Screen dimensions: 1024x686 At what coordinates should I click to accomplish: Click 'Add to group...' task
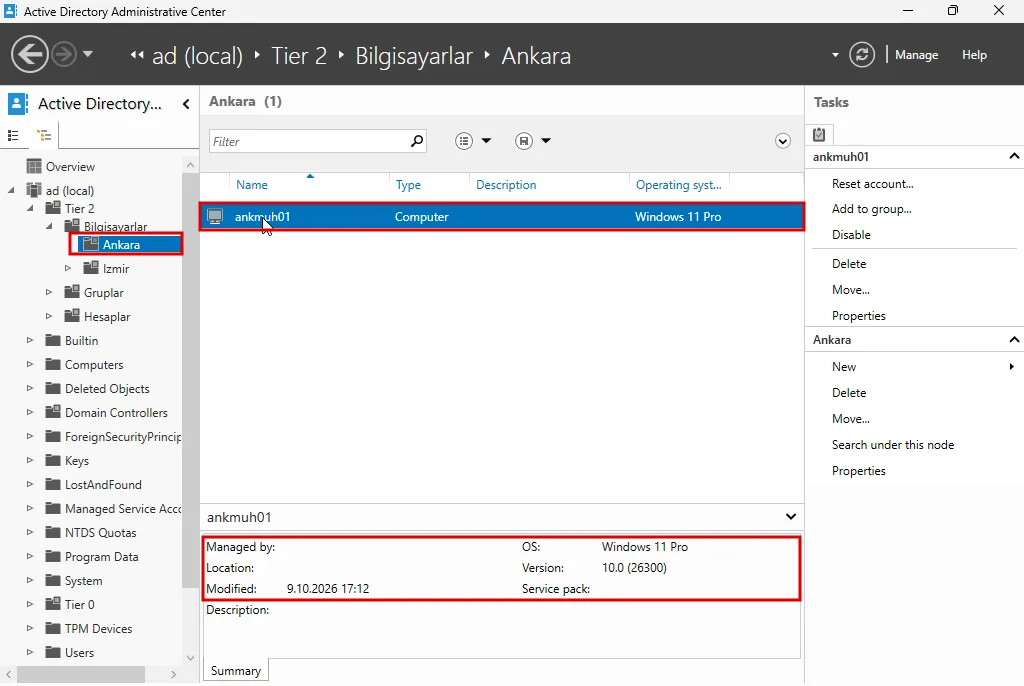871,209
